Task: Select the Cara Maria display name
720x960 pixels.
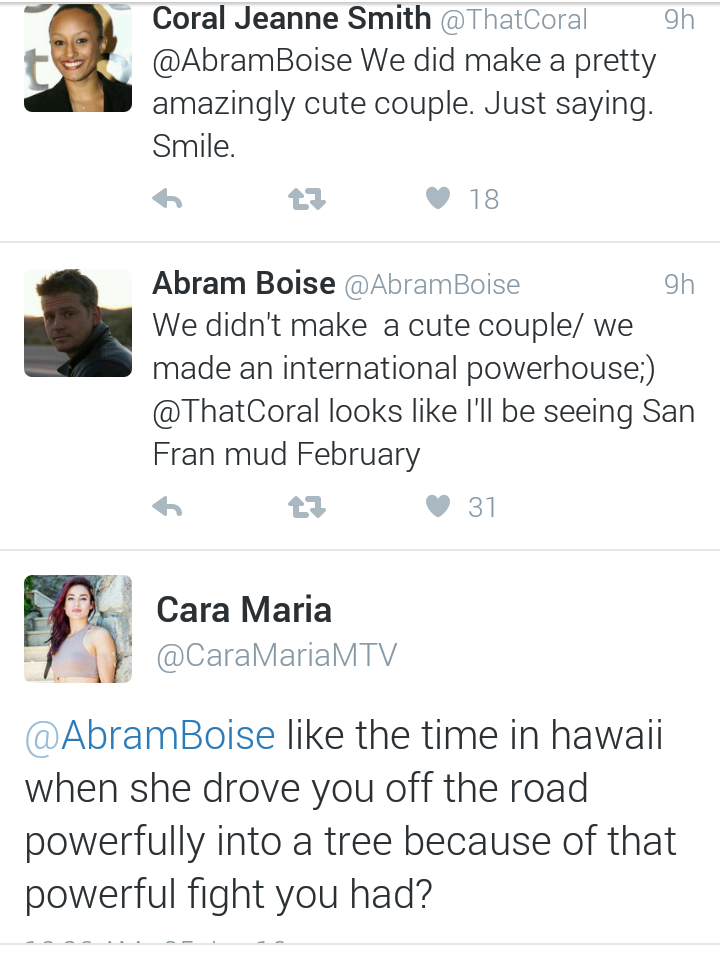Action: (x=244, y=610)
